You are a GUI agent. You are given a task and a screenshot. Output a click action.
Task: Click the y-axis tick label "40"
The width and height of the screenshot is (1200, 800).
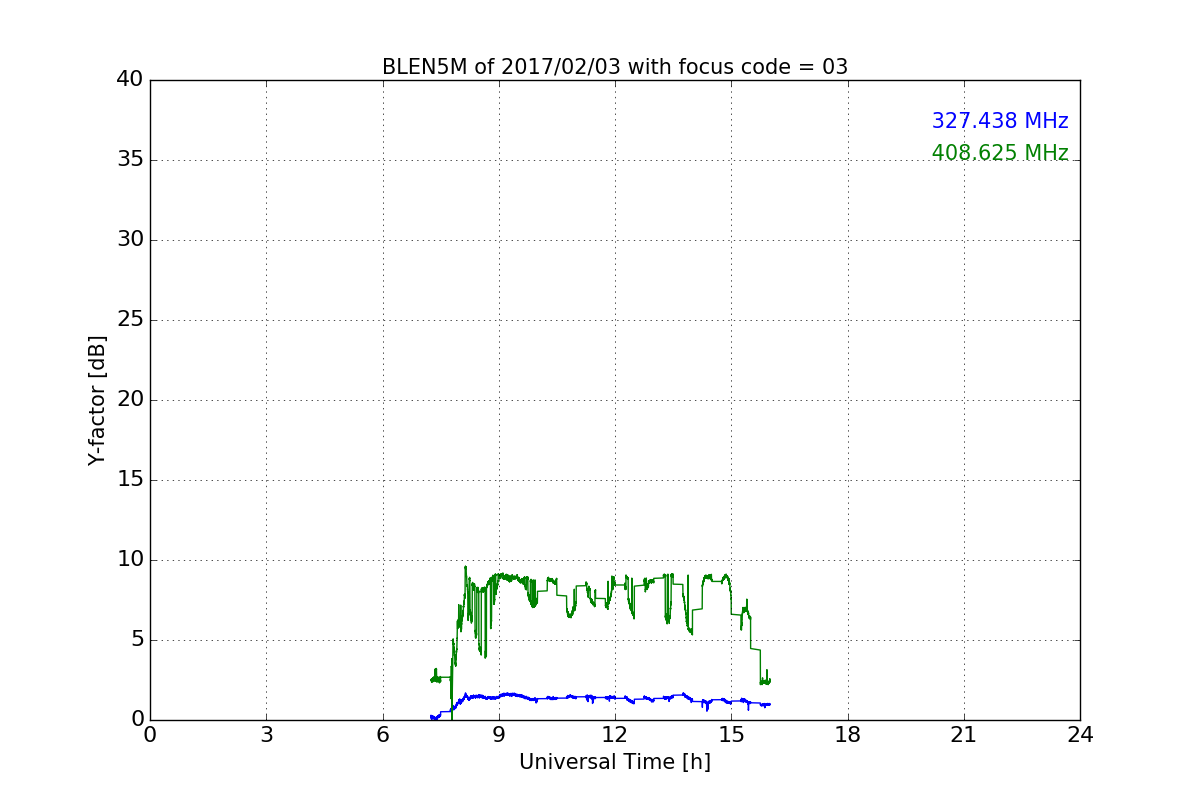[130, 80]
